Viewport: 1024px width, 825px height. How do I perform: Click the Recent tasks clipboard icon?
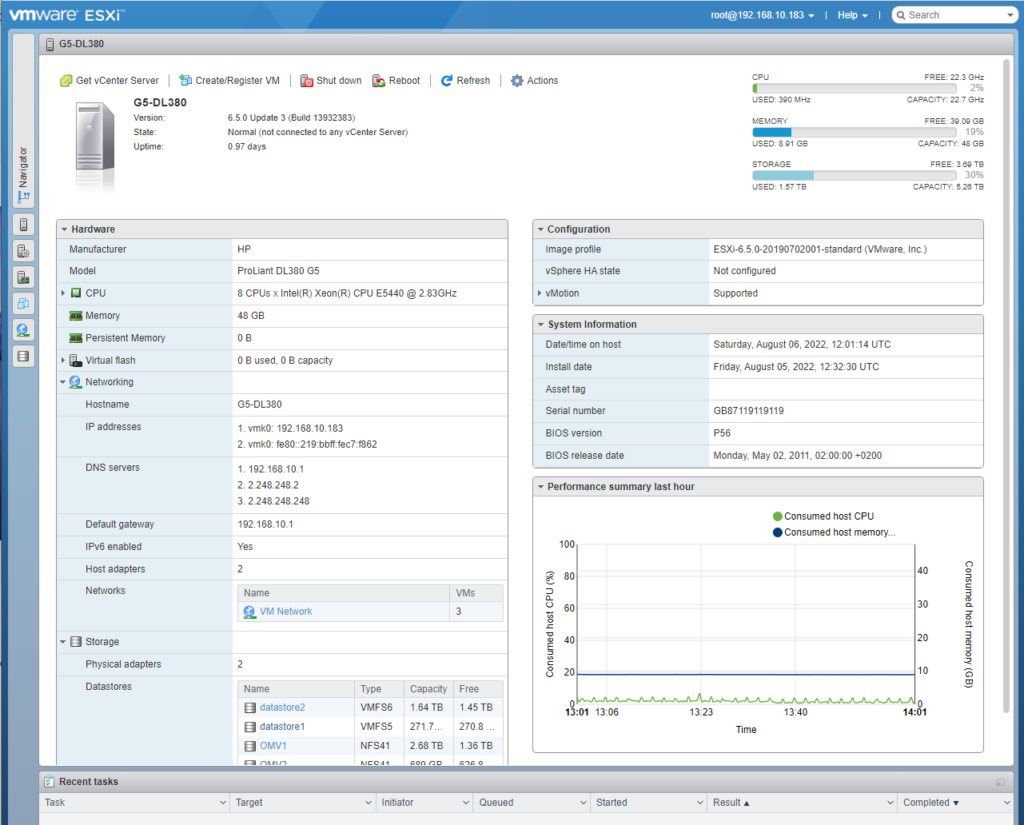click(49, 781)
